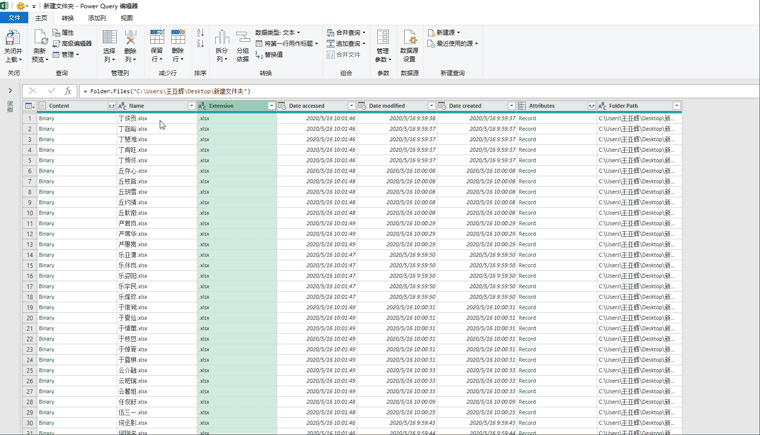Image resolution: width=760 pixels, height=435 pixels.
Task: Click the data type icon of the Date accessed column
Action: [x=282, y=106]
